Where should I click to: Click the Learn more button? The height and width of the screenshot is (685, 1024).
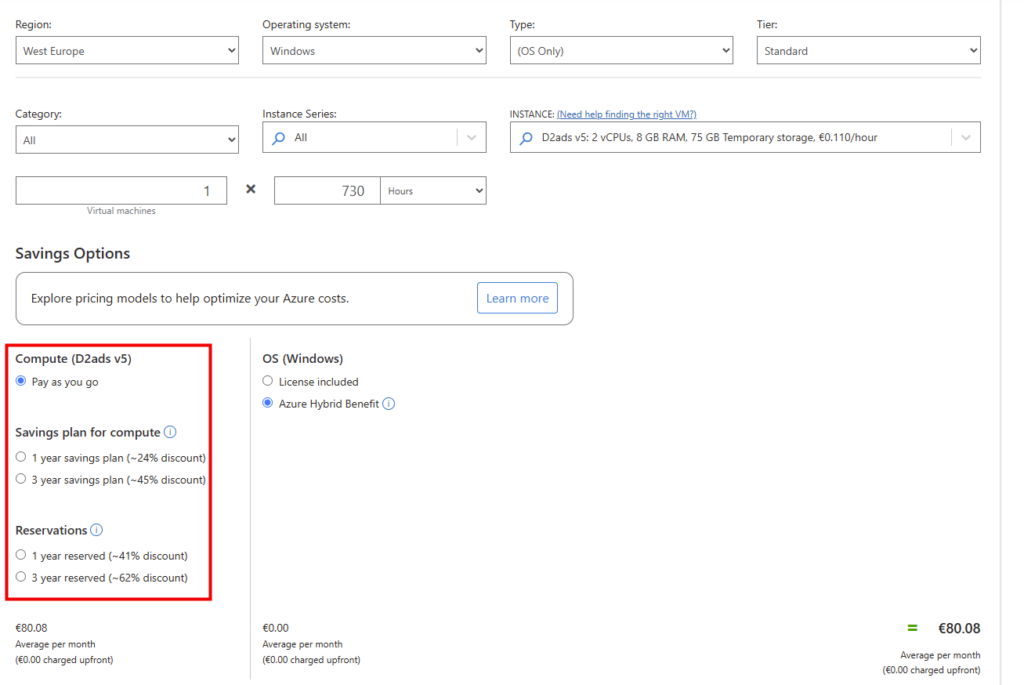point(517,298)
